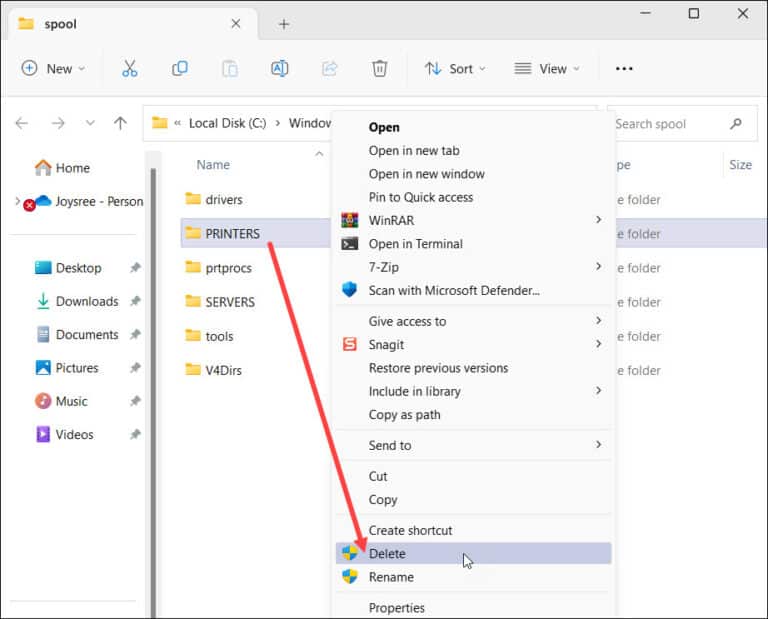Choose Open from context menu
The height and width of the screenshot is (619, 768).
pyautogui.click(x=473, y=127)
